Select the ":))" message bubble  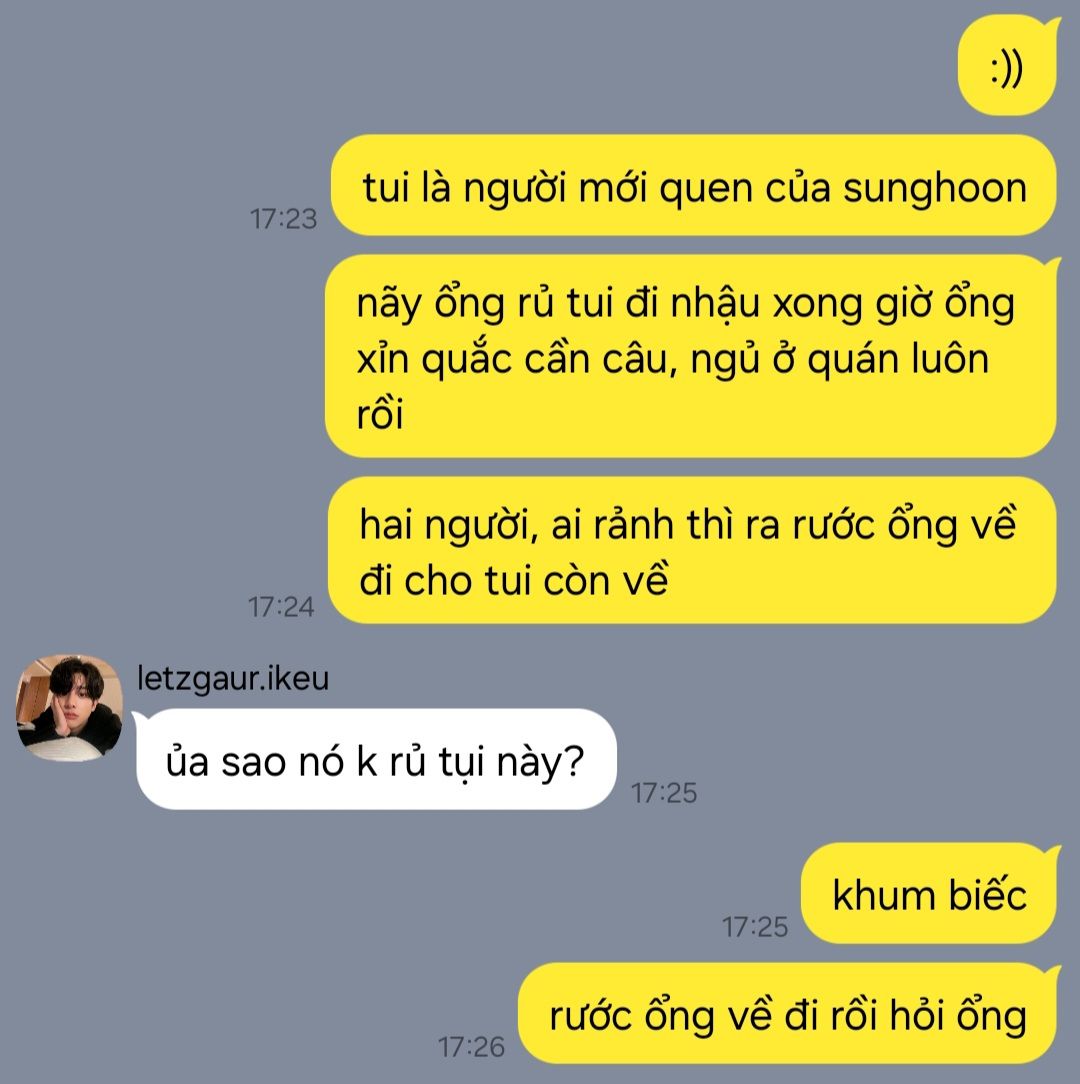[x=1007, y=67]
